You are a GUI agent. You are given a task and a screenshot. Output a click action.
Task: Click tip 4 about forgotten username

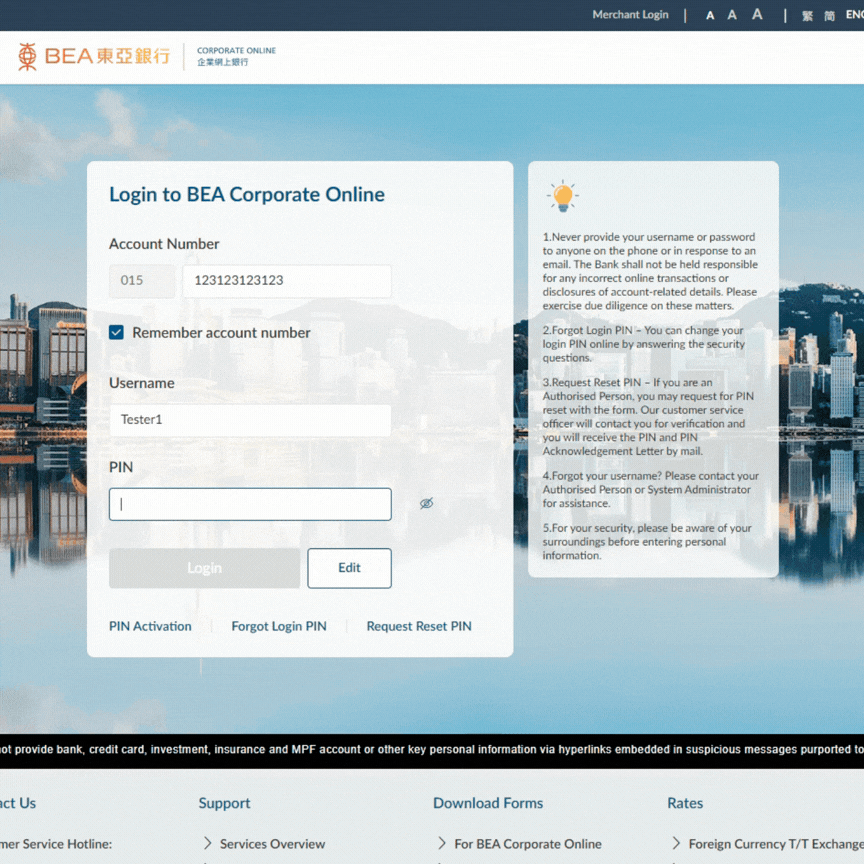coord(650,489)
